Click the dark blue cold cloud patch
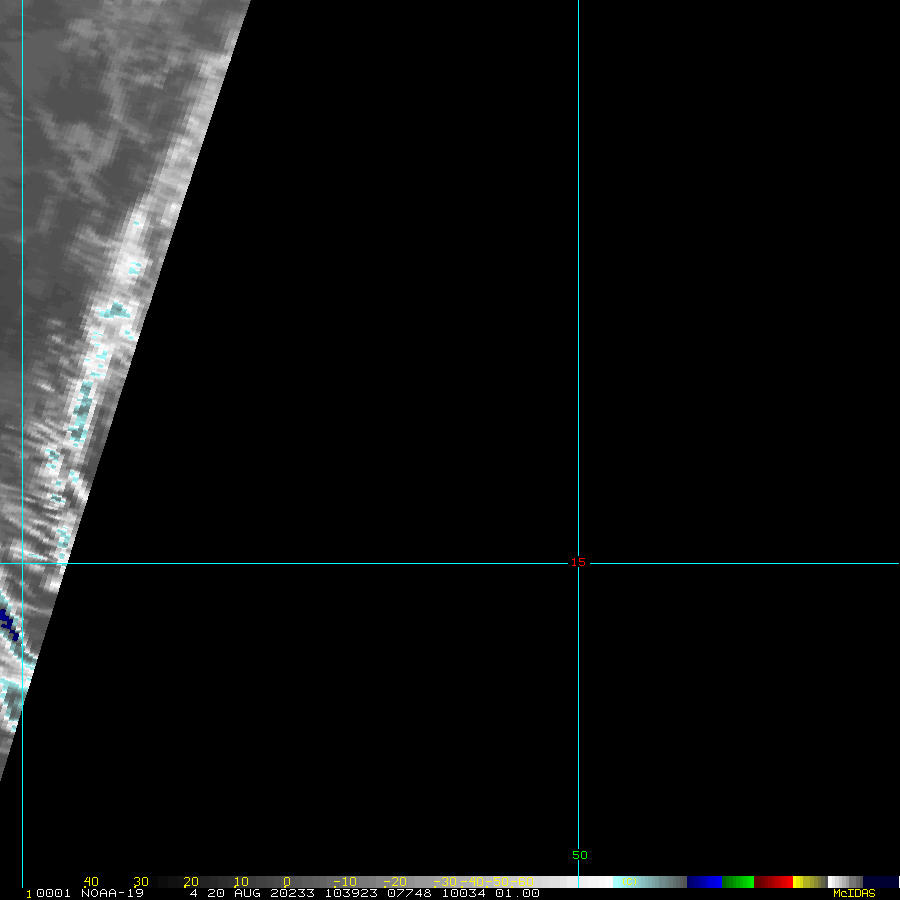Screen dimensions: 900x900 [x=9, y=625]
